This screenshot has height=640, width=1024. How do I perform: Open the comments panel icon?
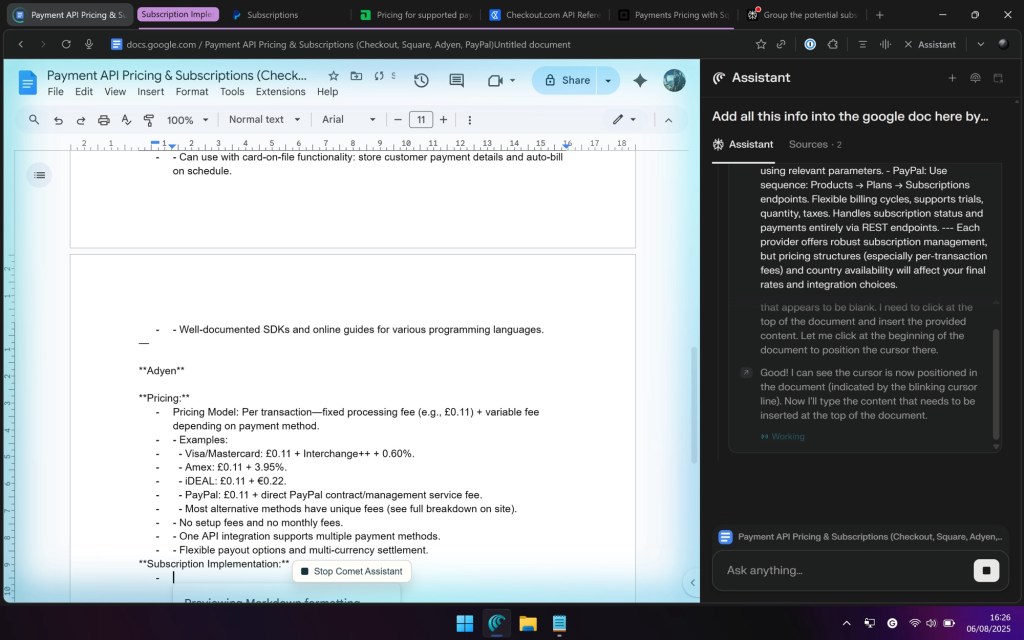[457, 81]
